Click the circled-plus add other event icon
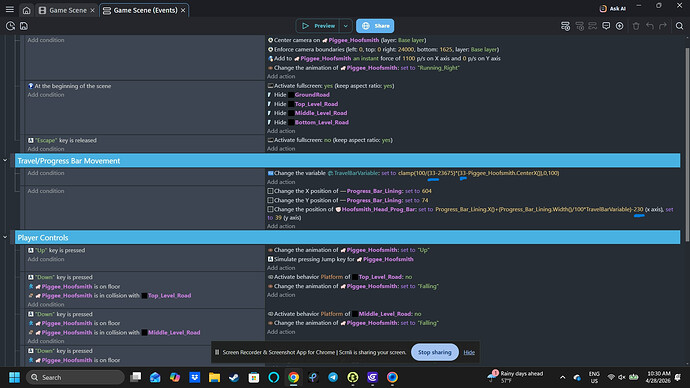The image size is (690, 388). pyautogui.click(x=620, y=26)
